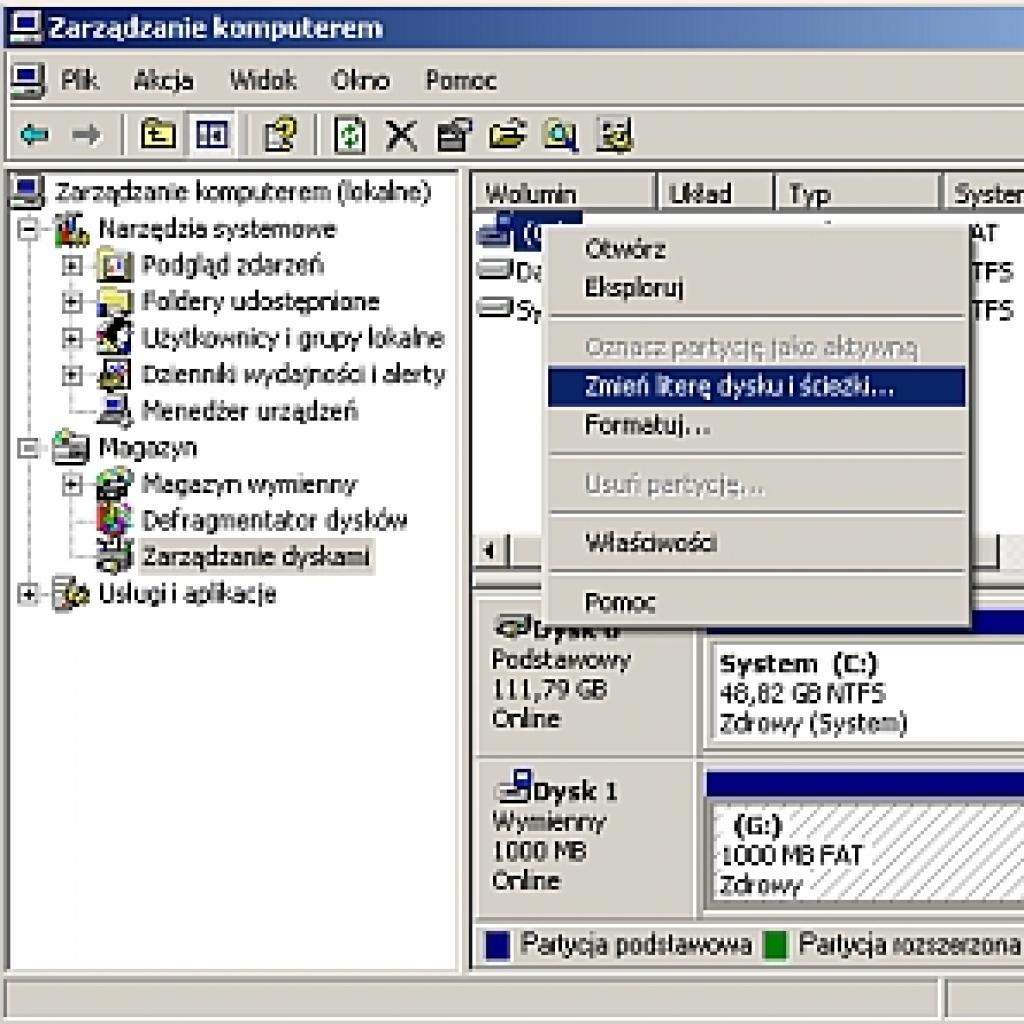Click the Dzienniki wydajności i alerty icon
Screen dimensions: 1024x1024
pyautogui.click(x=115, y=375)
